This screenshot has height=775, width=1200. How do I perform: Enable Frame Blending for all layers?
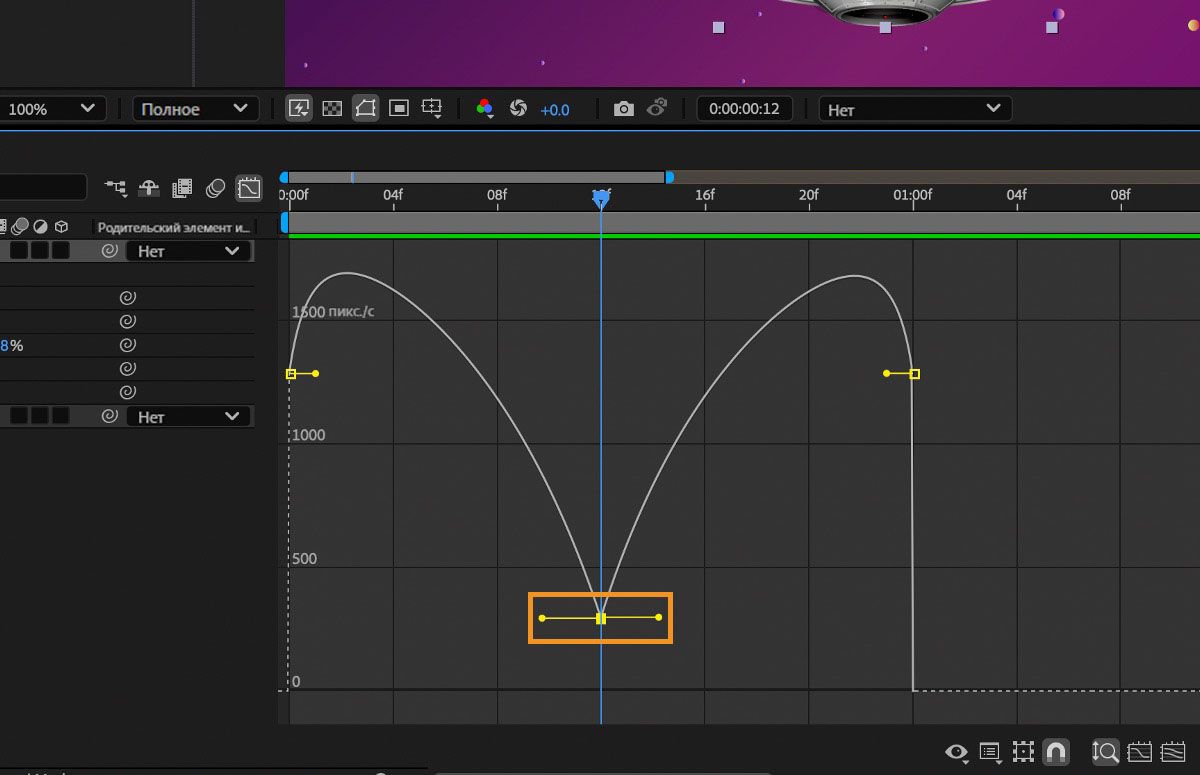click(182, 187)
